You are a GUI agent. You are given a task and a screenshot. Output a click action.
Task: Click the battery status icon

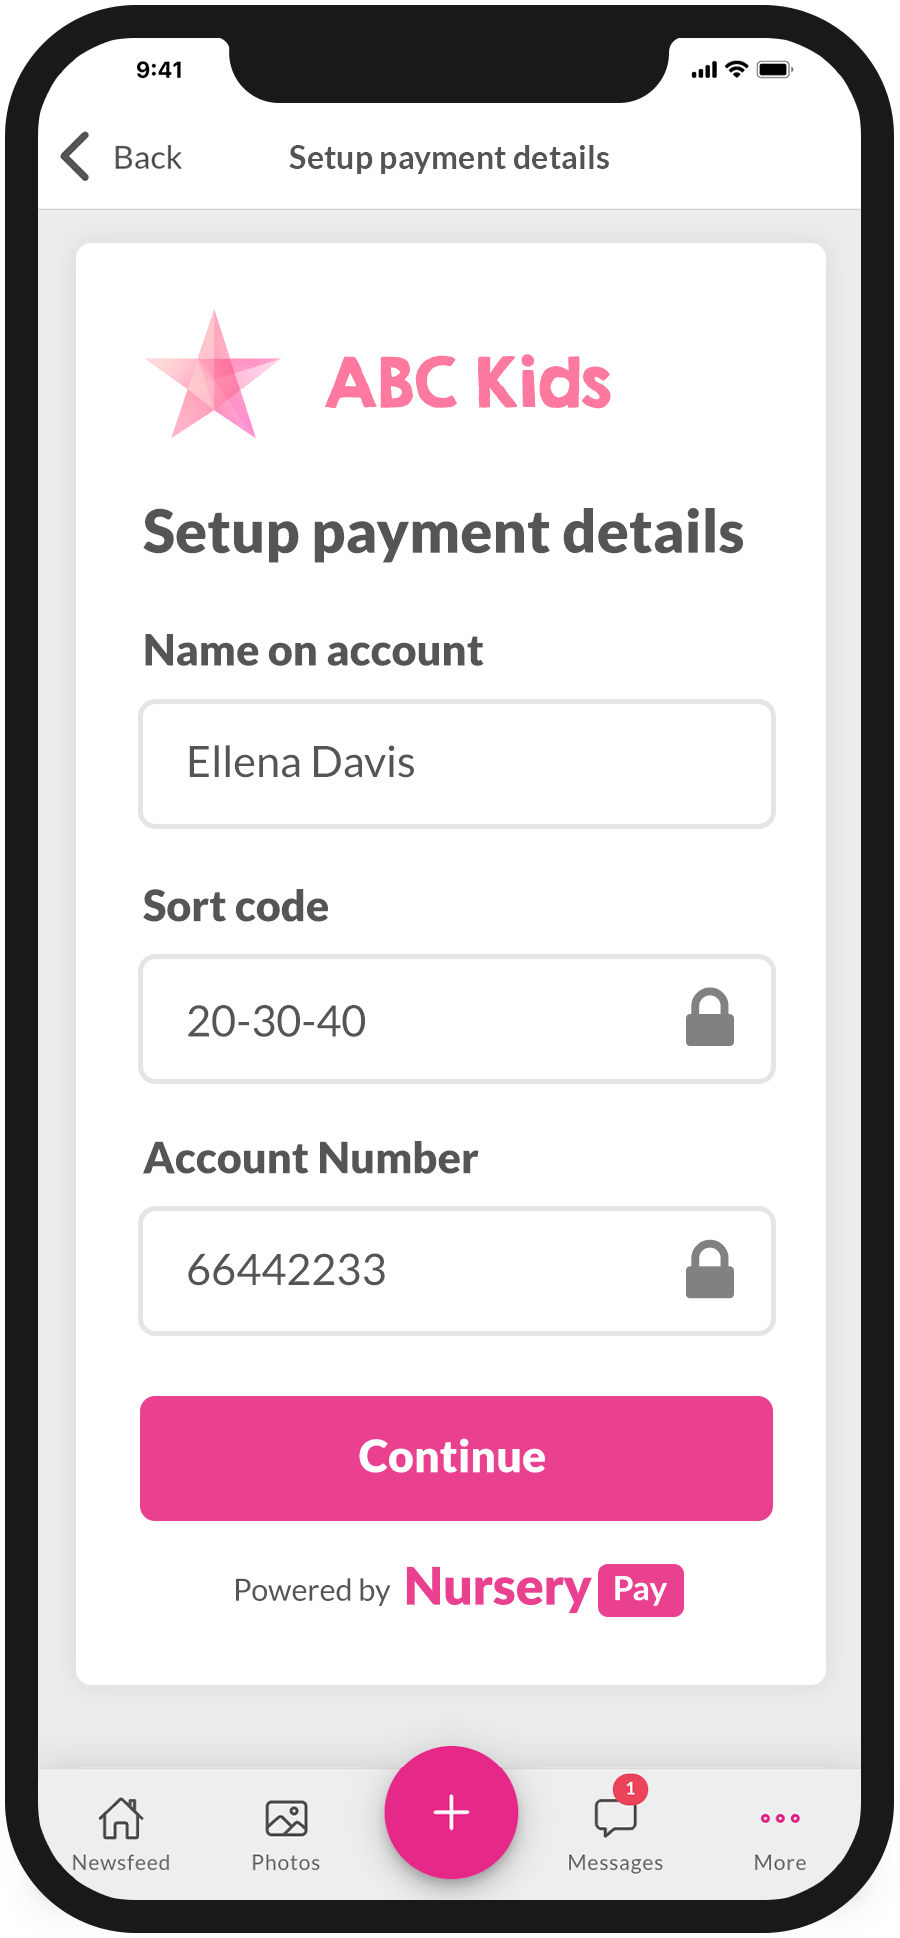(775, 70)
